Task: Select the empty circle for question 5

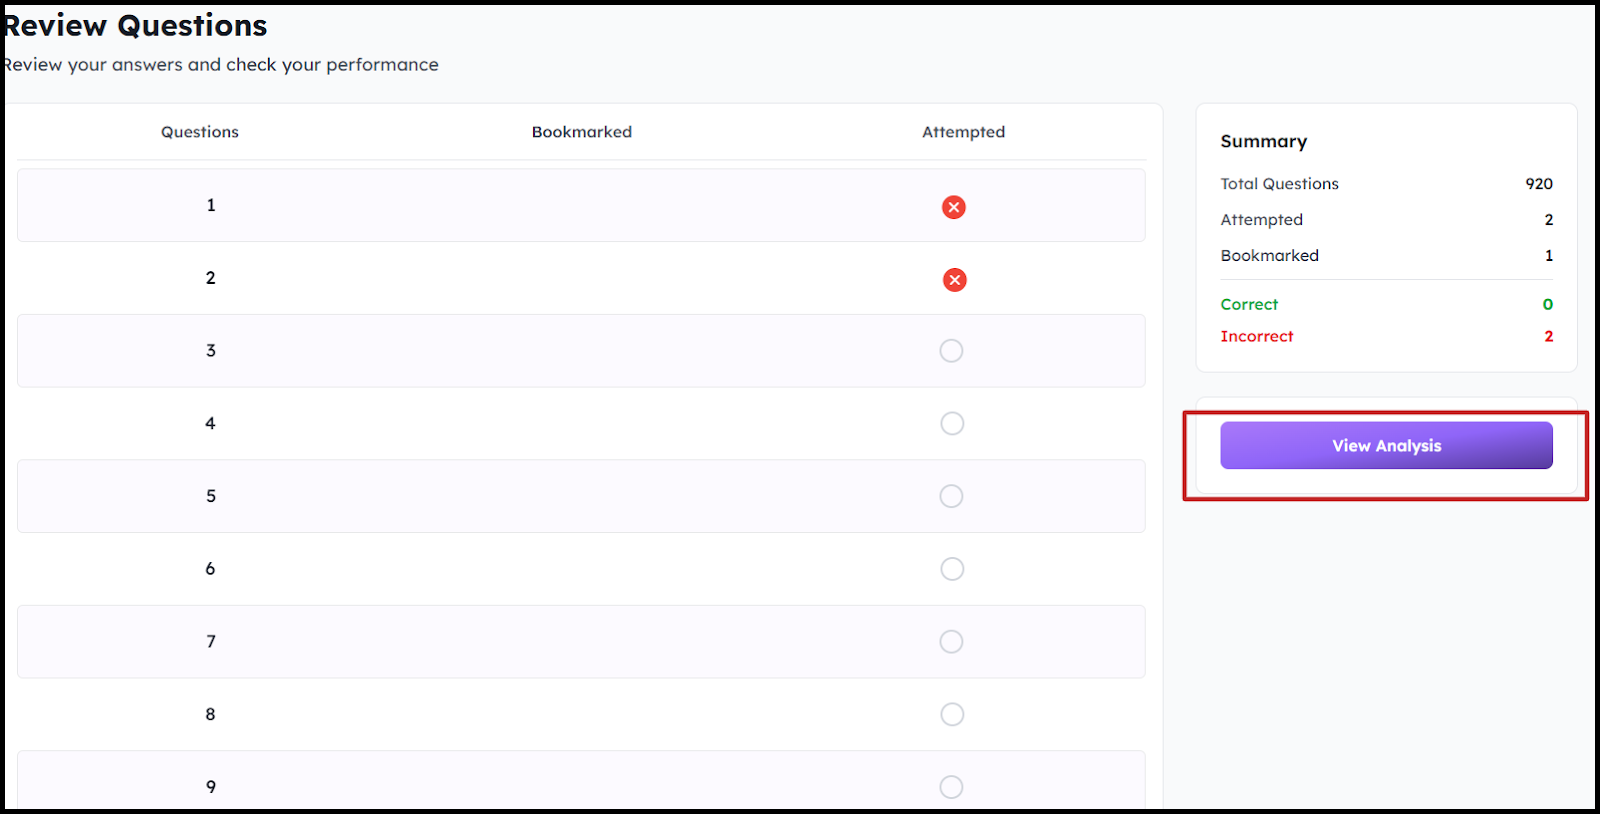Action: click(951, 496)
